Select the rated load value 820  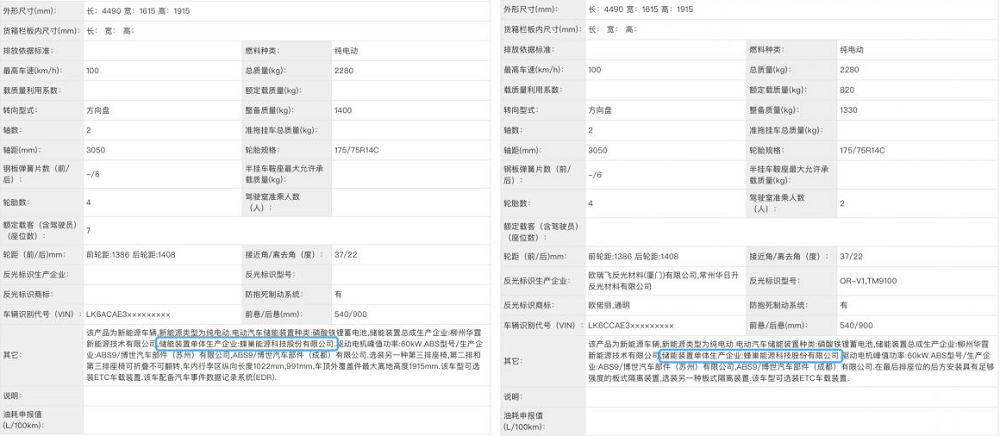click(848, 89)
